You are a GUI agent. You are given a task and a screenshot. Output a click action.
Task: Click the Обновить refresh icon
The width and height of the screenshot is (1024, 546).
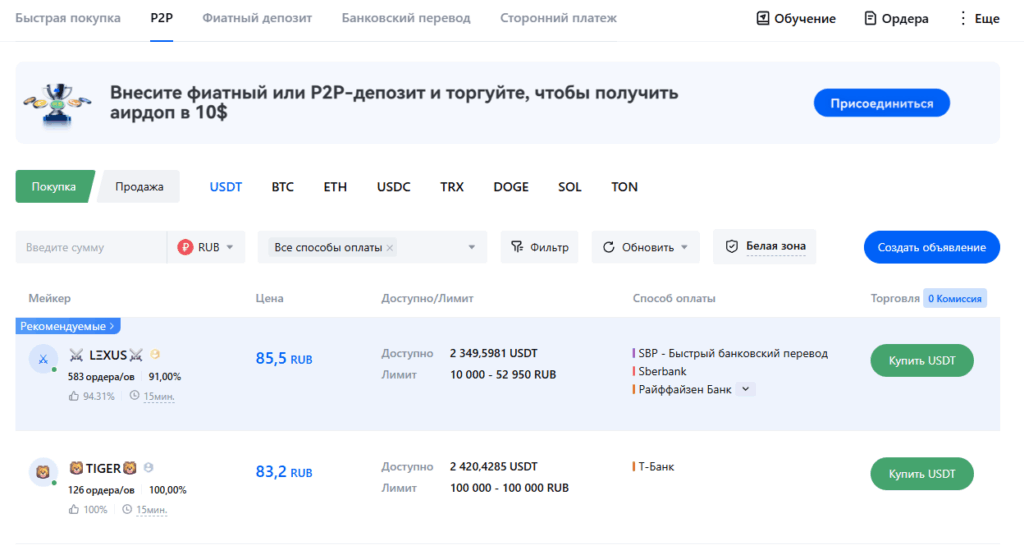coord(609,247)
